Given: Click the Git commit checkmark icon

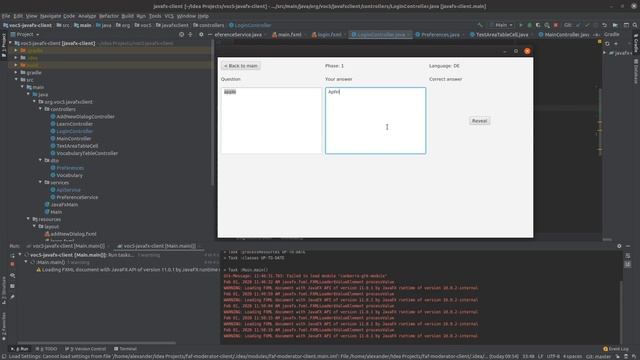Looking at the screenshot, I should (587, 25).
